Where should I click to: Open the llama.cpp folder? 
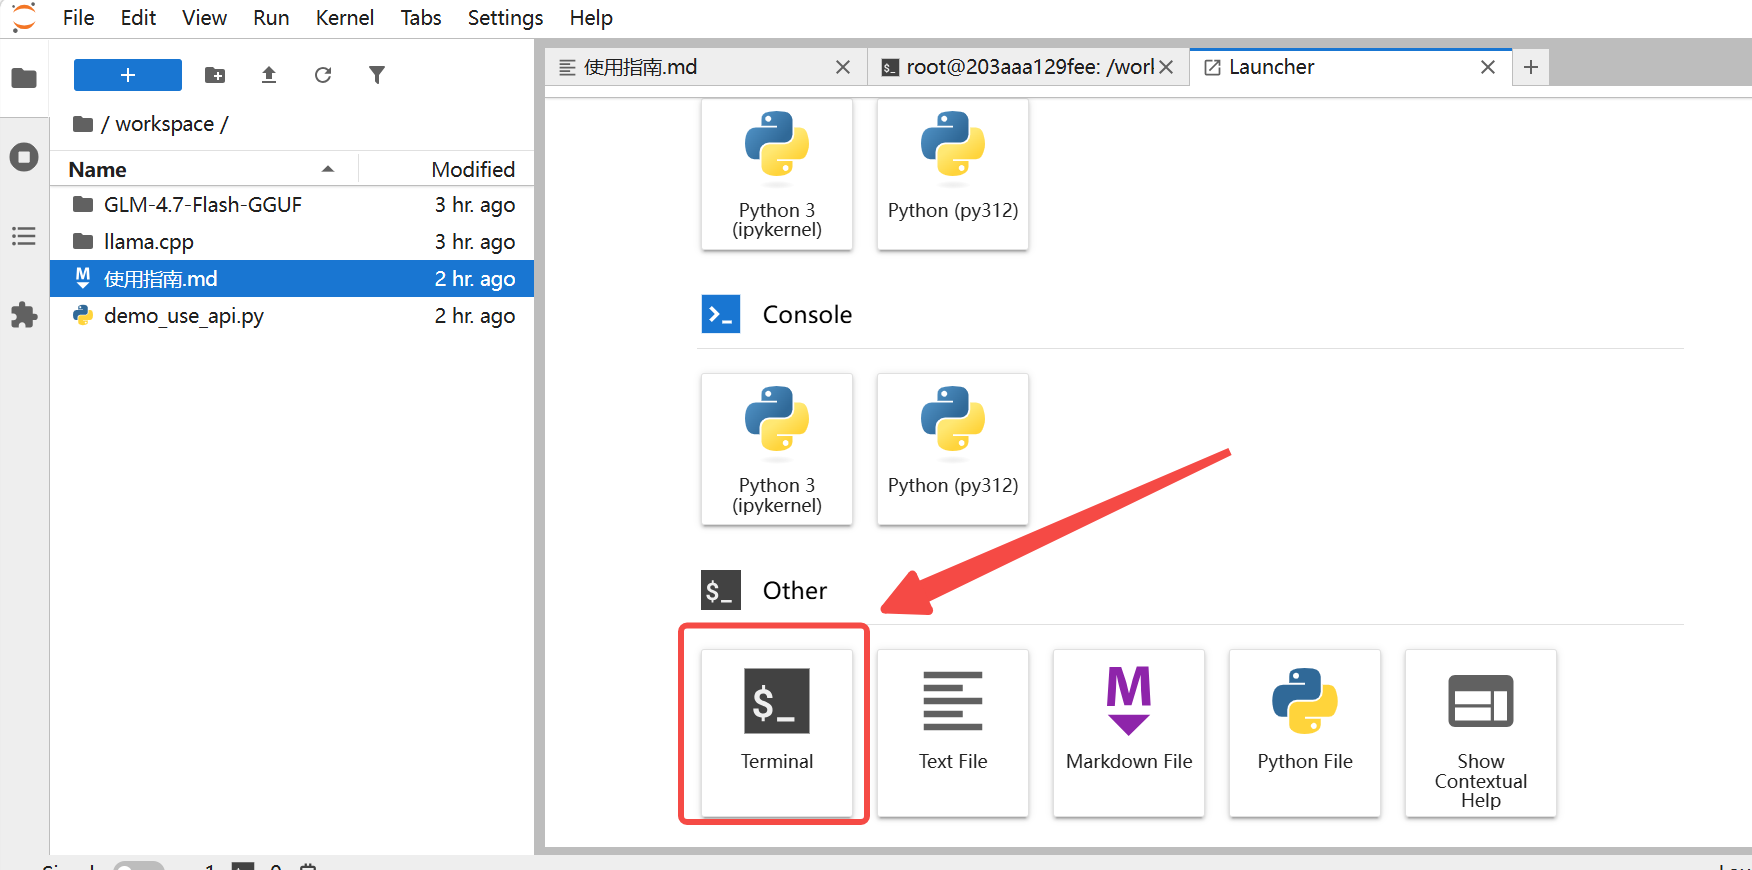[x=149, y=242]
